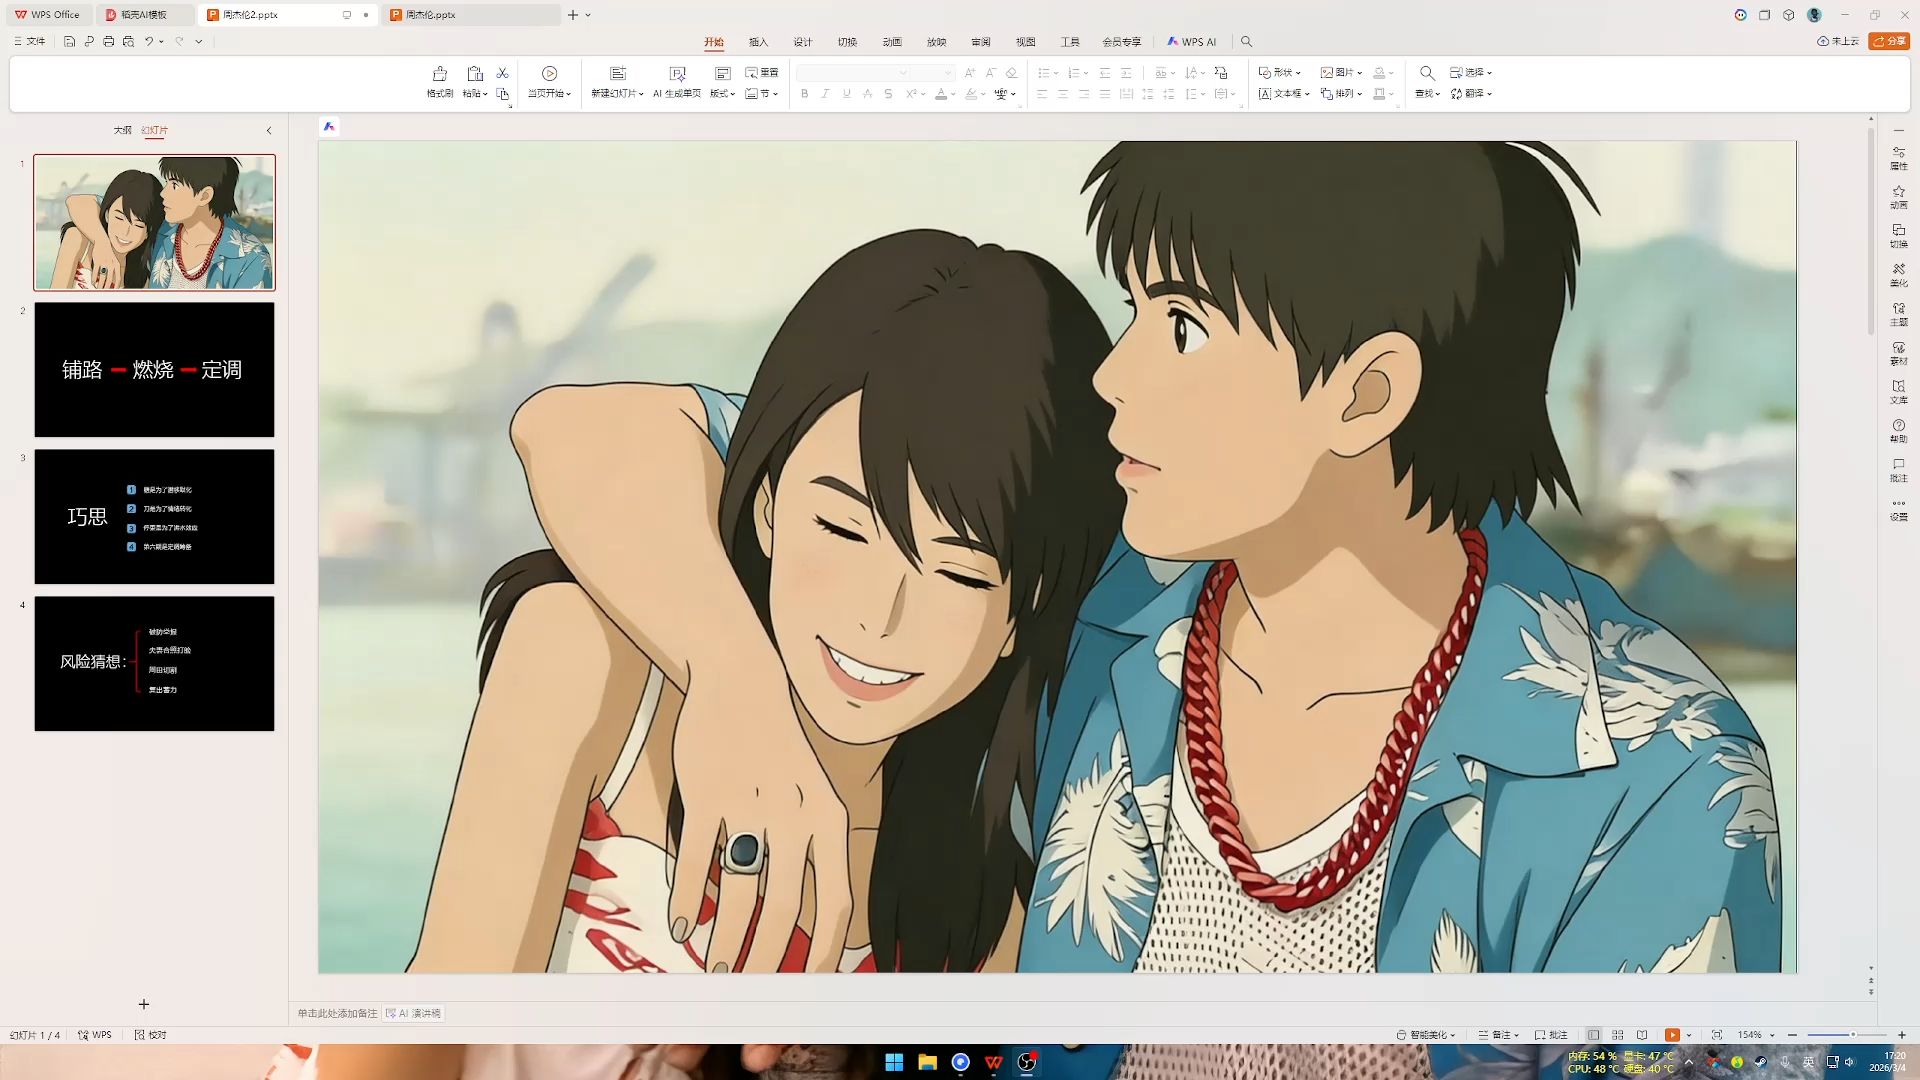Image resolution: width=1920 pixels, height=1080 pixels.
Task: Click the print icon in quick access toolbar
Action: point(108,42)
